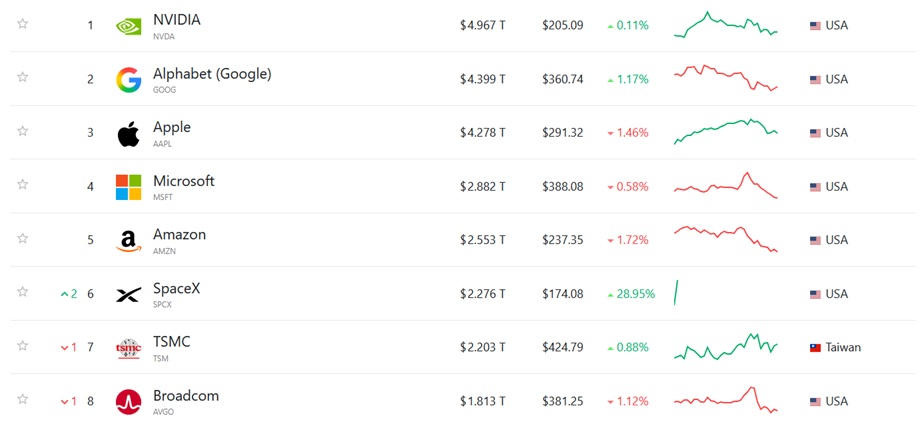
Task: Open the Amazon company page link
Action: click(x=179, y=234)
